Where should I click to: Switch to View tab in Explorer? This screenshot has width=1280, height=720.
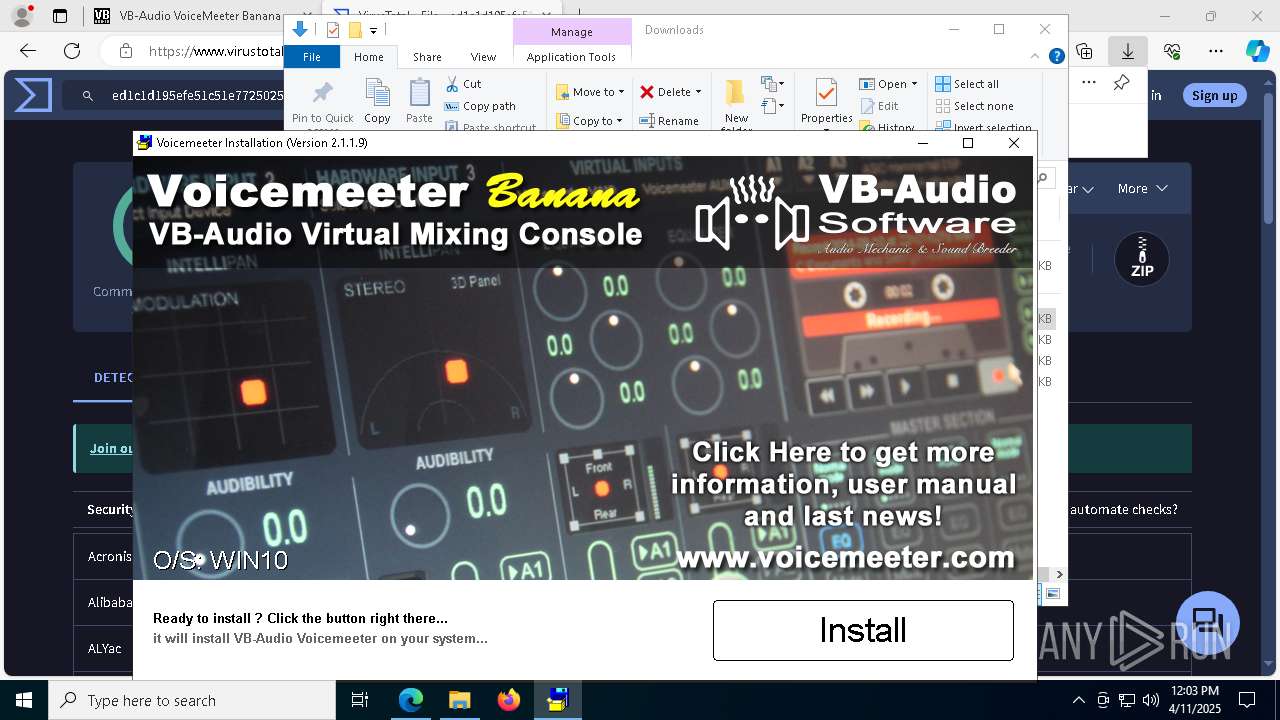click(483, 57)
